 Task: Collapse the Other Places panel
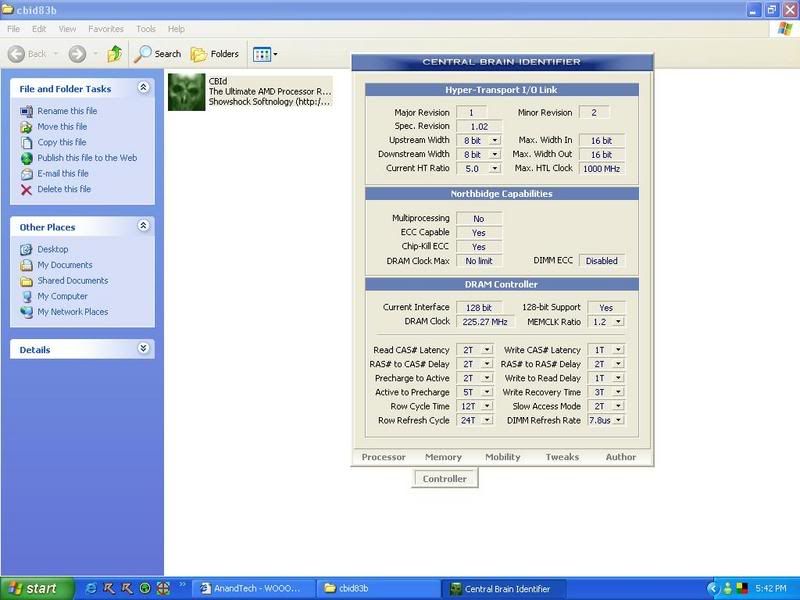pos(143,226)
